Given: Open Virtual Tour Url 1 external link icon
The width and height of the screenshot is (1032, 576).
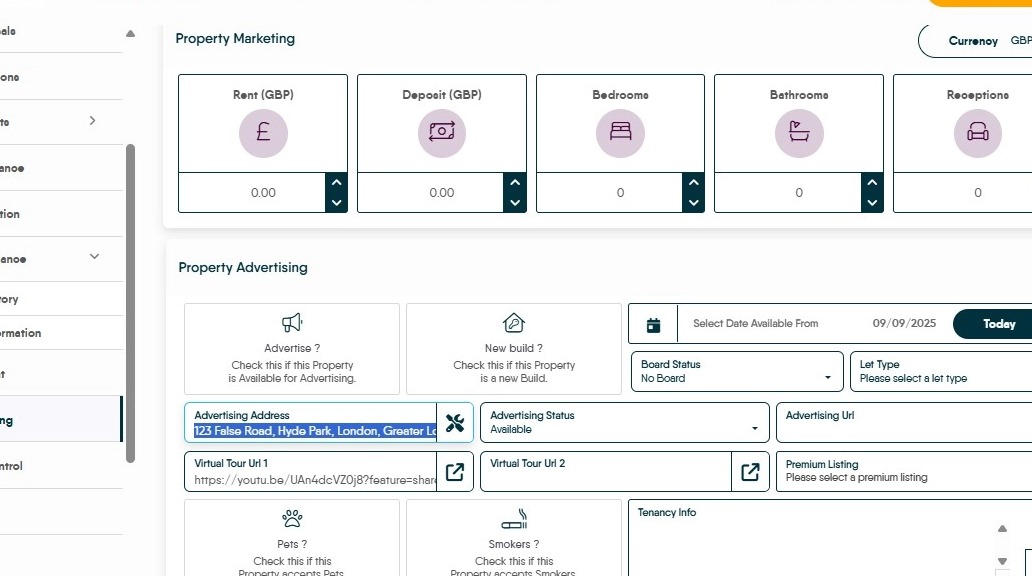Looking at the screenshot, I should 455,472.
